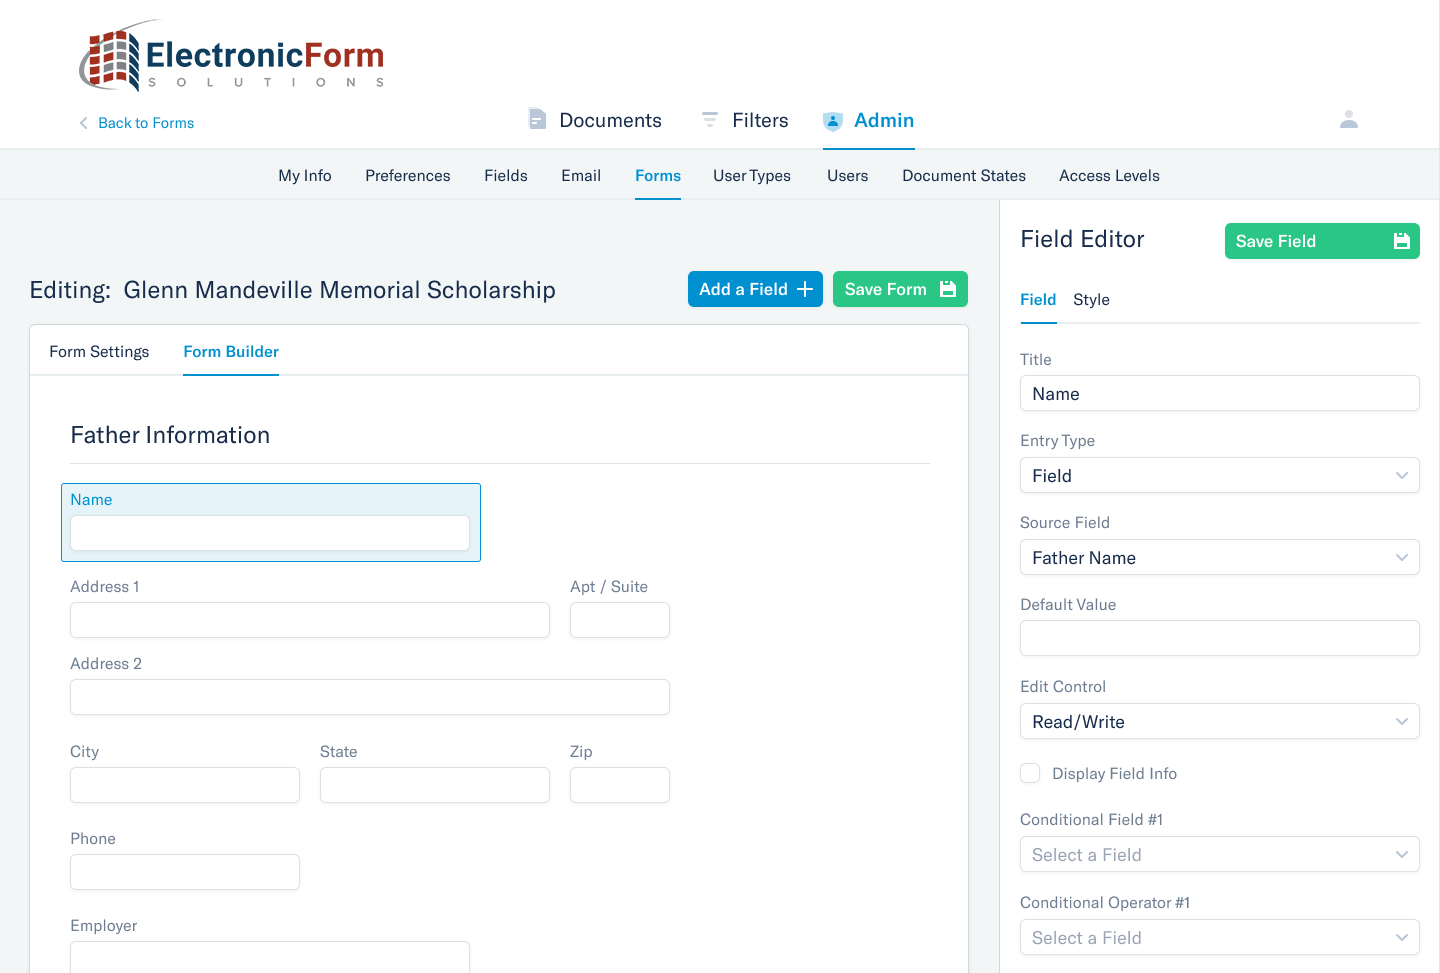Enable the Display Field Info checkbox
1440x973 pixels.
1030,773
